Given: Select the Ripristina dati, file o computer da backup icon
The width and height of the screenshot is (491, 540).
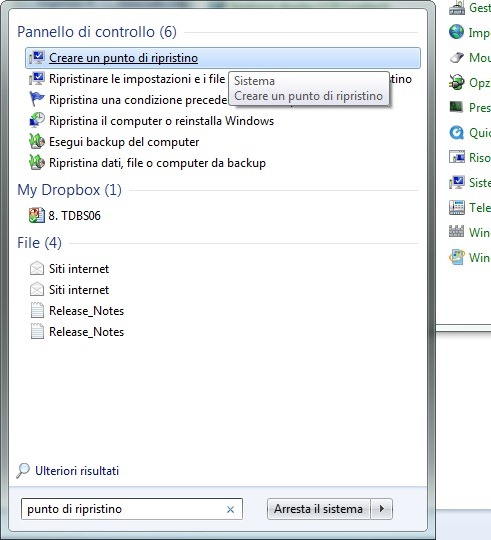Looking at the screenshot, I should [x=36, y=163].
